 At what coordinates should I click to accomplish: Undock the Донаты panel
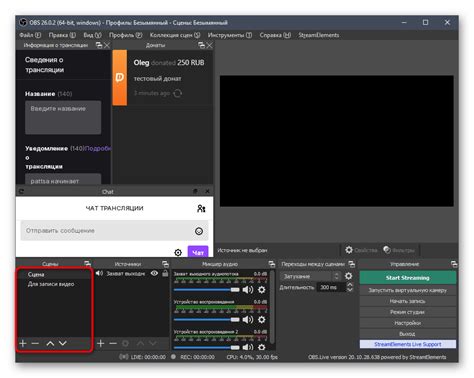[x=201, y=45]
